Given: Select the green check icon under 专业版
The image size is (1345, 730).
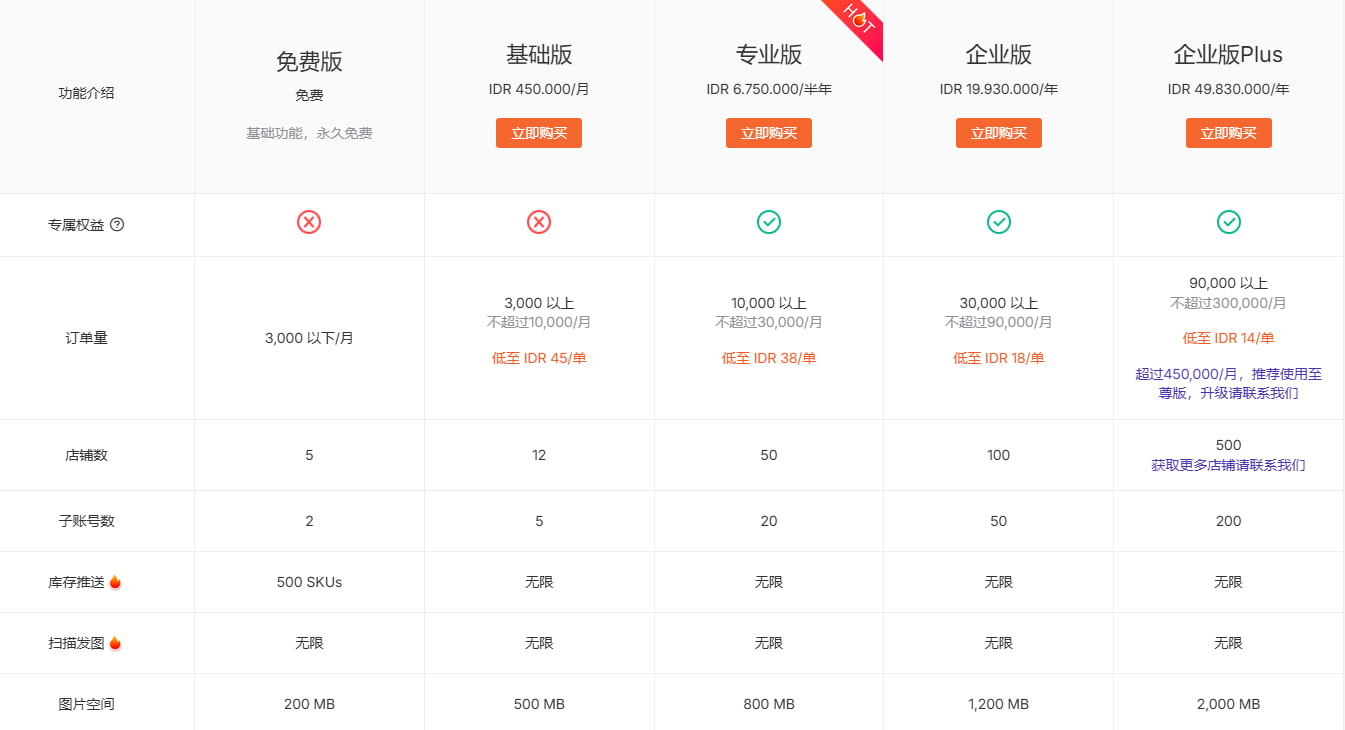Looking at the screenshot, I should click(768, 223).
